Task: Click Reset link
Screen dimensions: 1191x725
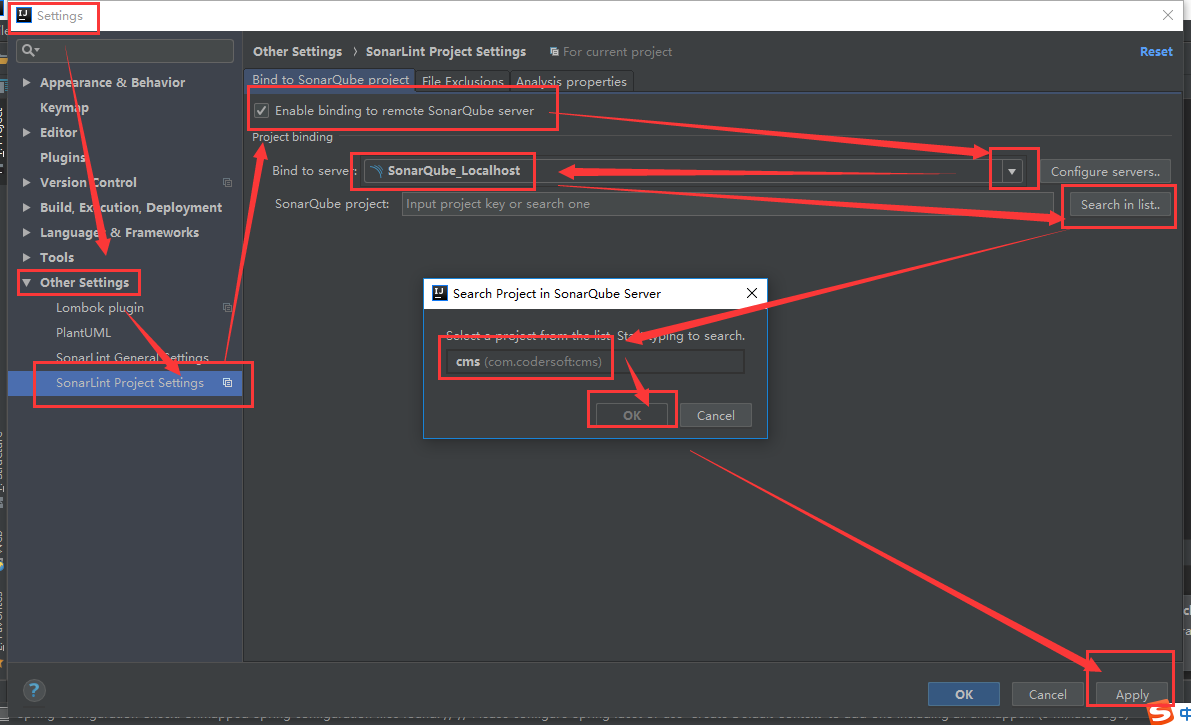Action: 1156,52
